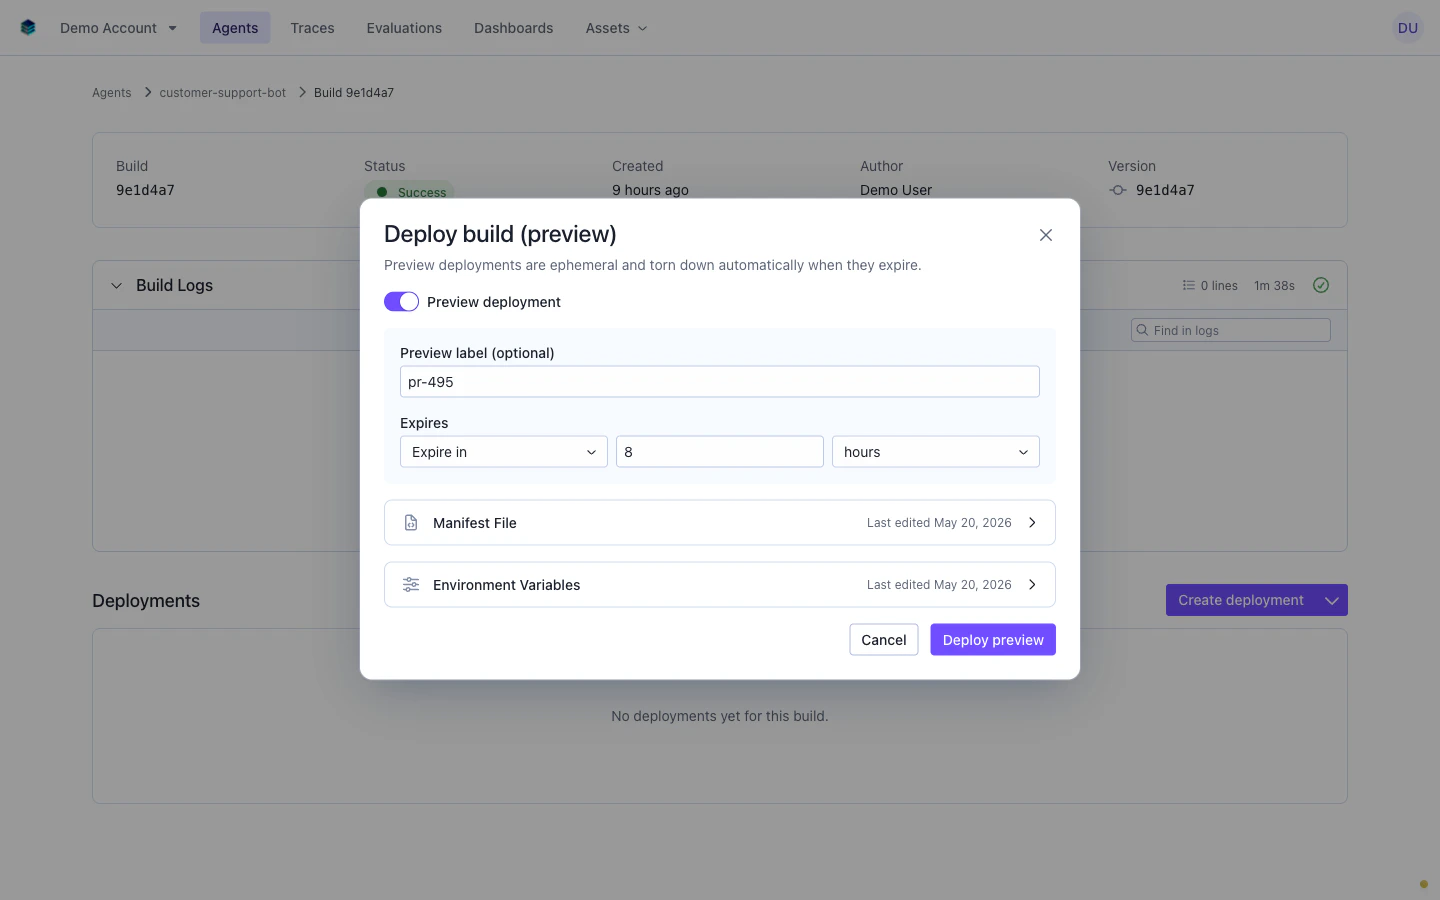This screenshot has height=900, width=1440.
Task: Click the Manifest File document icon
Action: [411, 523]
